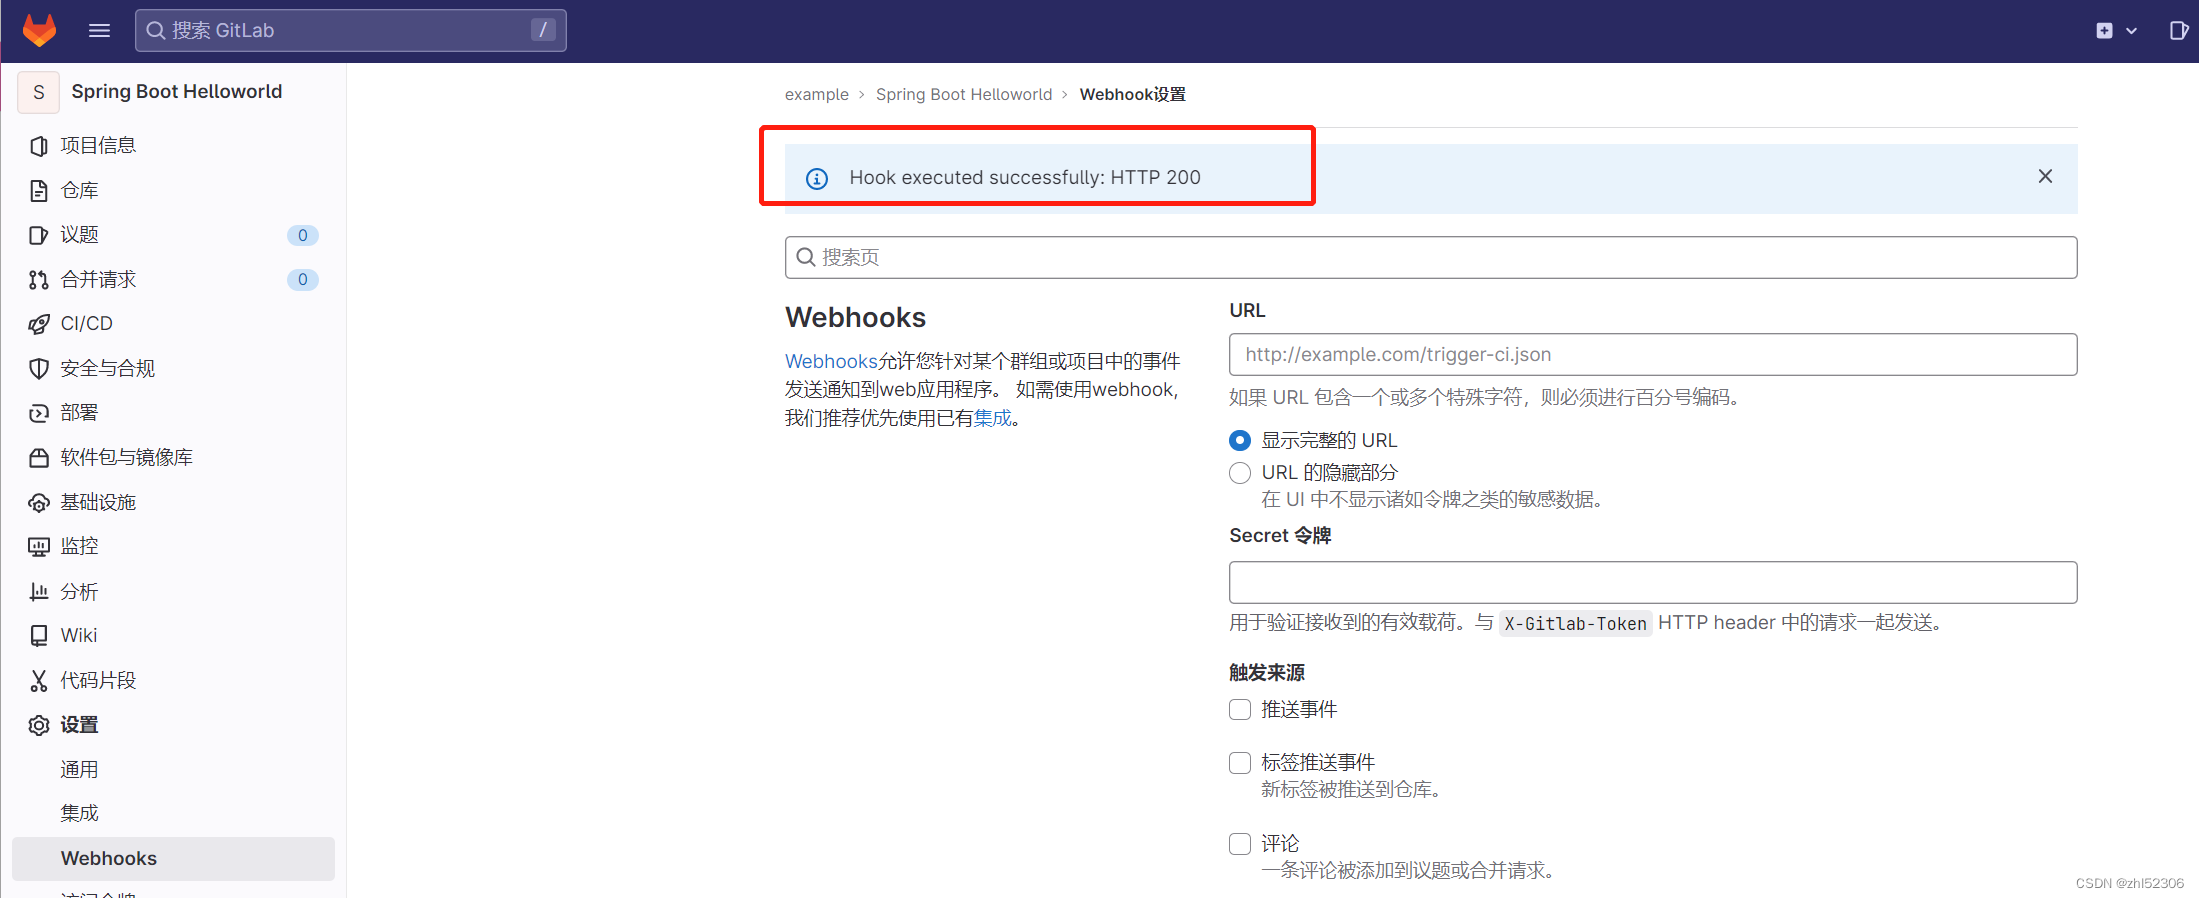2199x898 pixels.
Task: Click the 合并请求 merge request icon
Action: [39, 279]
